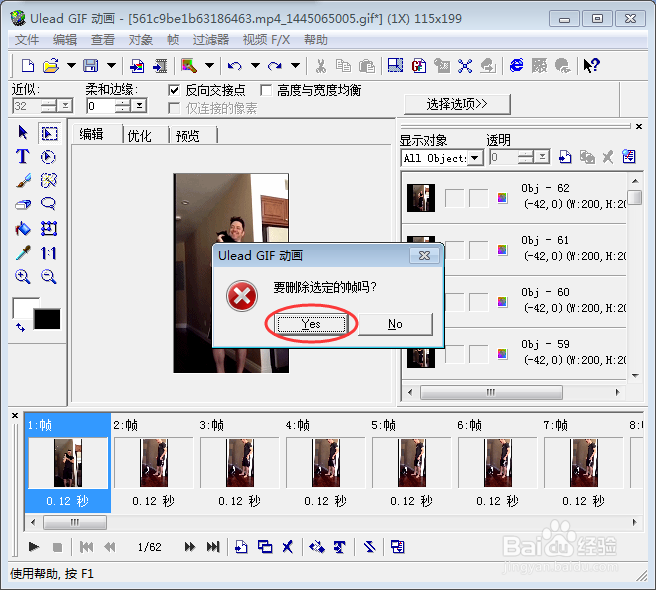Toggle second box of Obj - 59
Screen dimensions: 656x590
[479, 354]
